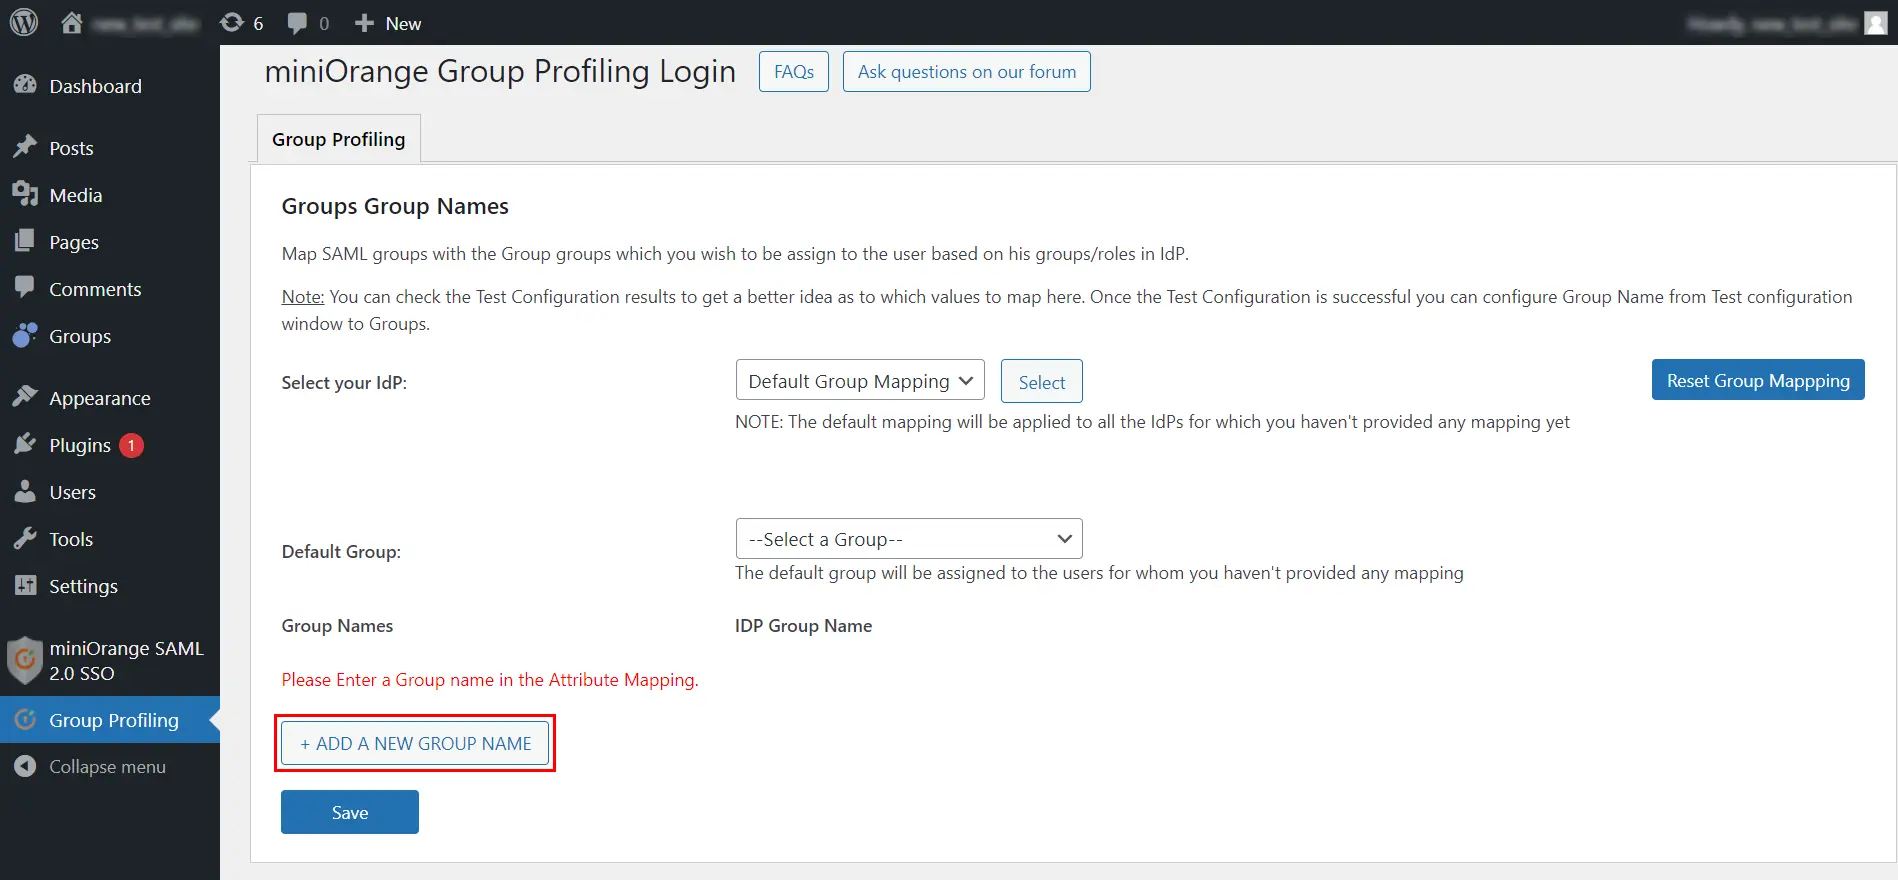Click the Tools wrench icon
The image size is (1898, 880).
click(x=25, y=538)
